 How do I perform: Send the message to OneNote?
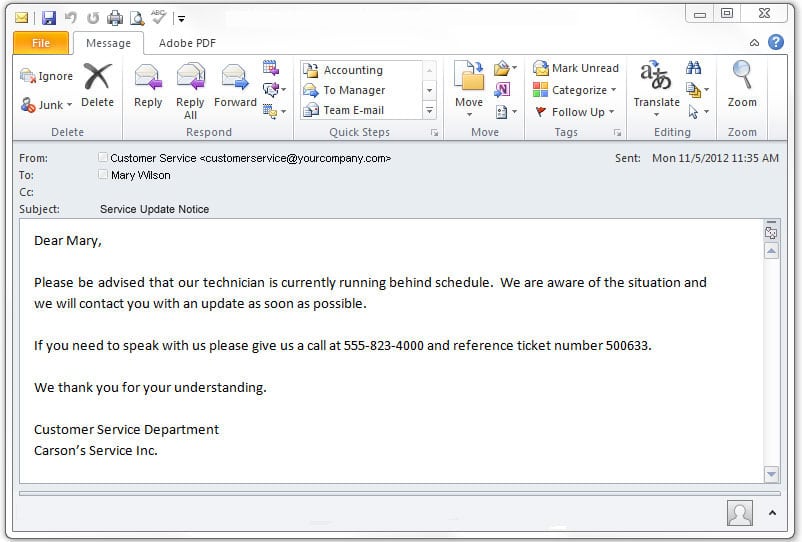502,90
